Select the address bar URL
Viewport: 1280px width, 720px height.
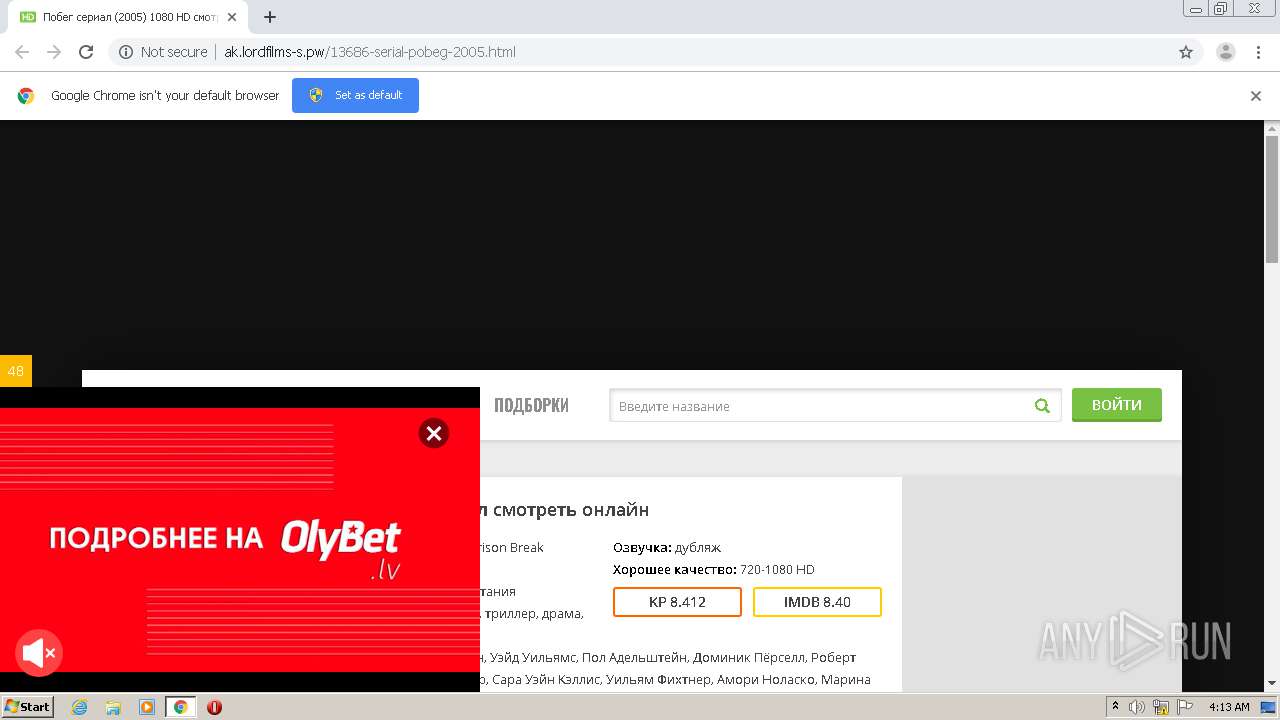(370, 52)
